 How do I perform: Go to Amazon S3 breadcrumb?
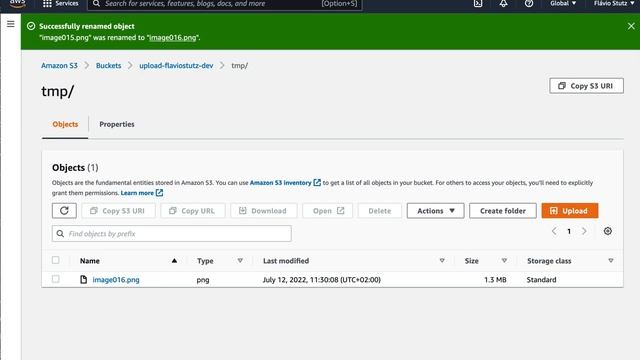pyautogui.click(x=59, y=65)
